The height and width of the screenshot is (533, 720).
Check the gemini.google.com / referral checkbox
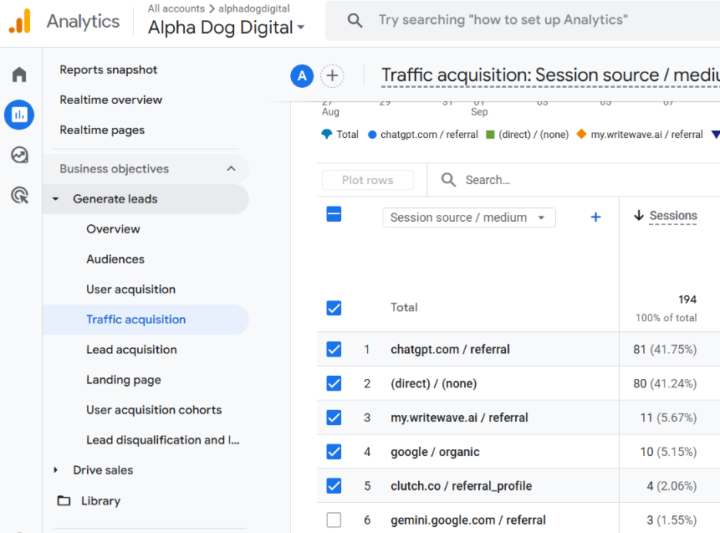pos(334,520)
